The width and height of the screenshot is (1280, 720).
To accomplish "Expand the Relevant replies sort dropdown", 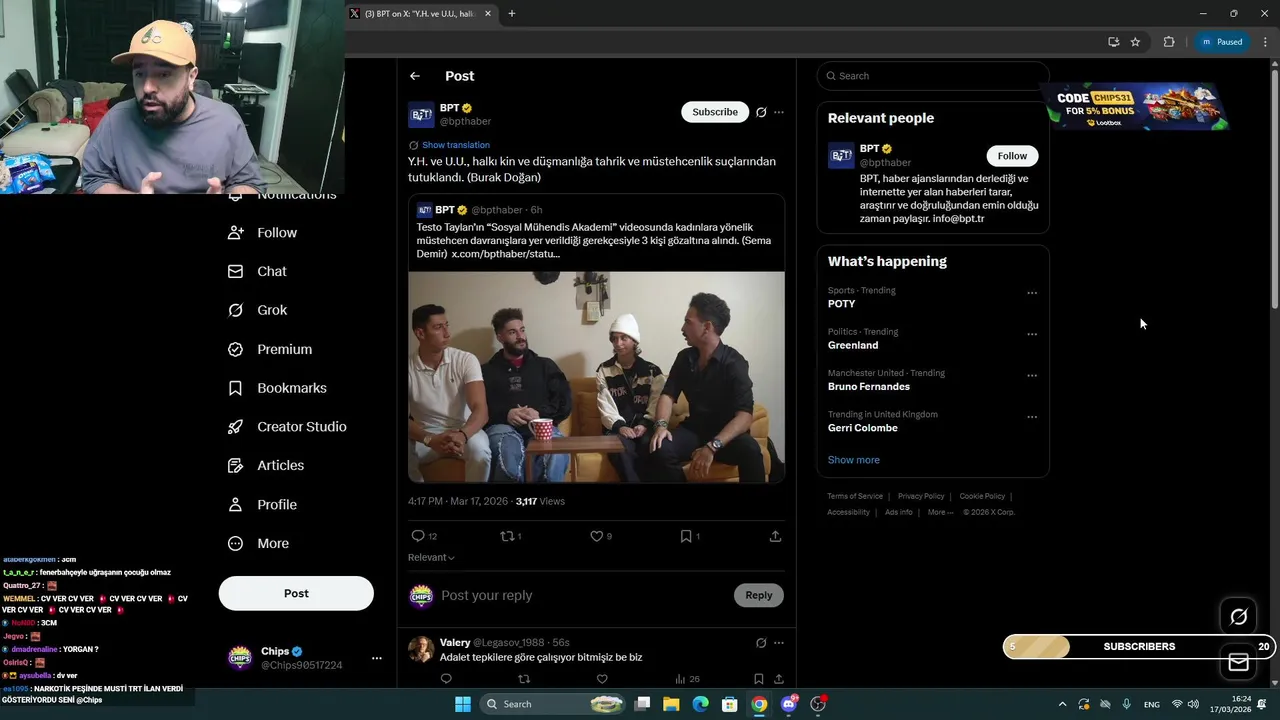I will pyautogui.click(x=431, y=557).
